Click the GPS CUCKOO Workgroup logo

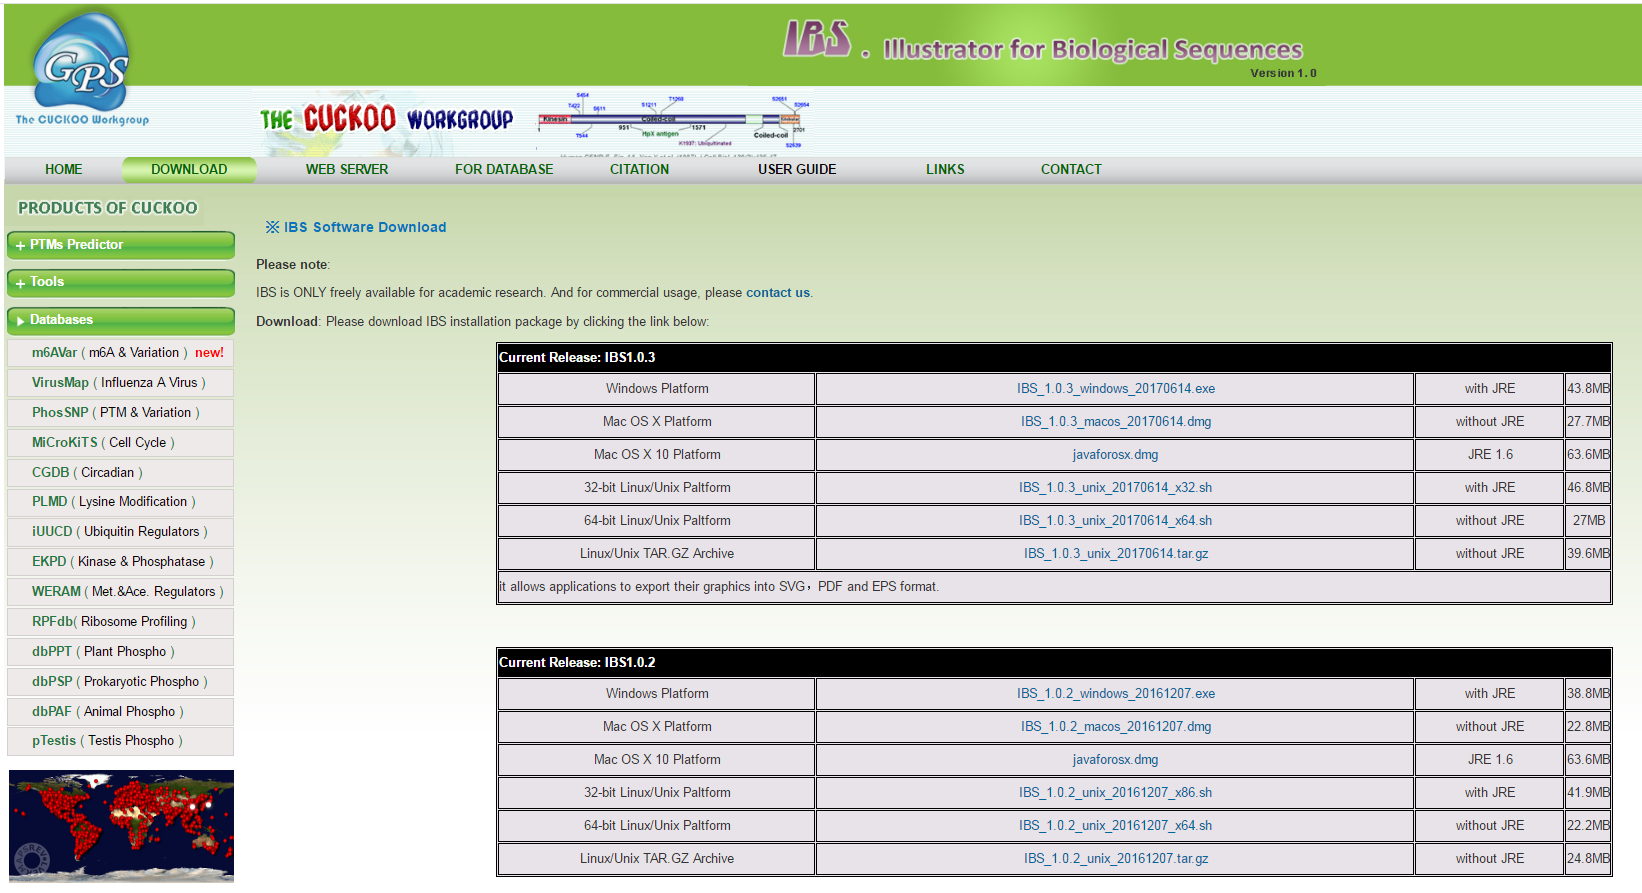82,70
